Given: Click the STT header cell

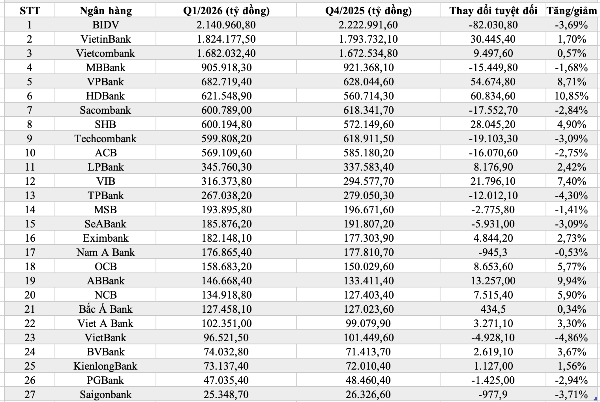Looking at the screenshot, I should 29,11.
